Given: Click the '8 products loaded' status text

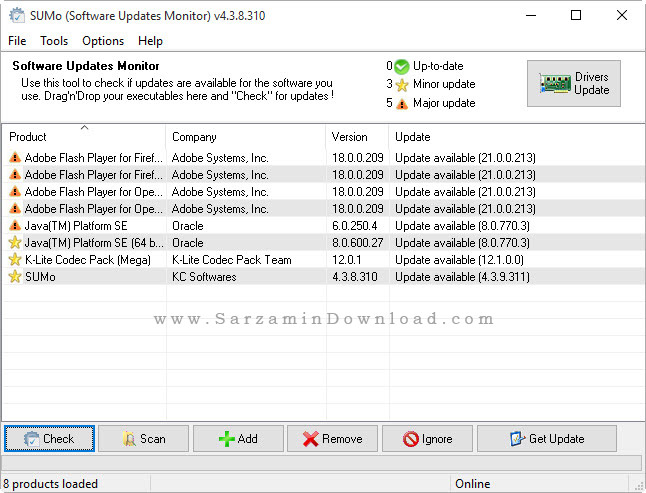Looking at the screenshot, I should 50,484.
